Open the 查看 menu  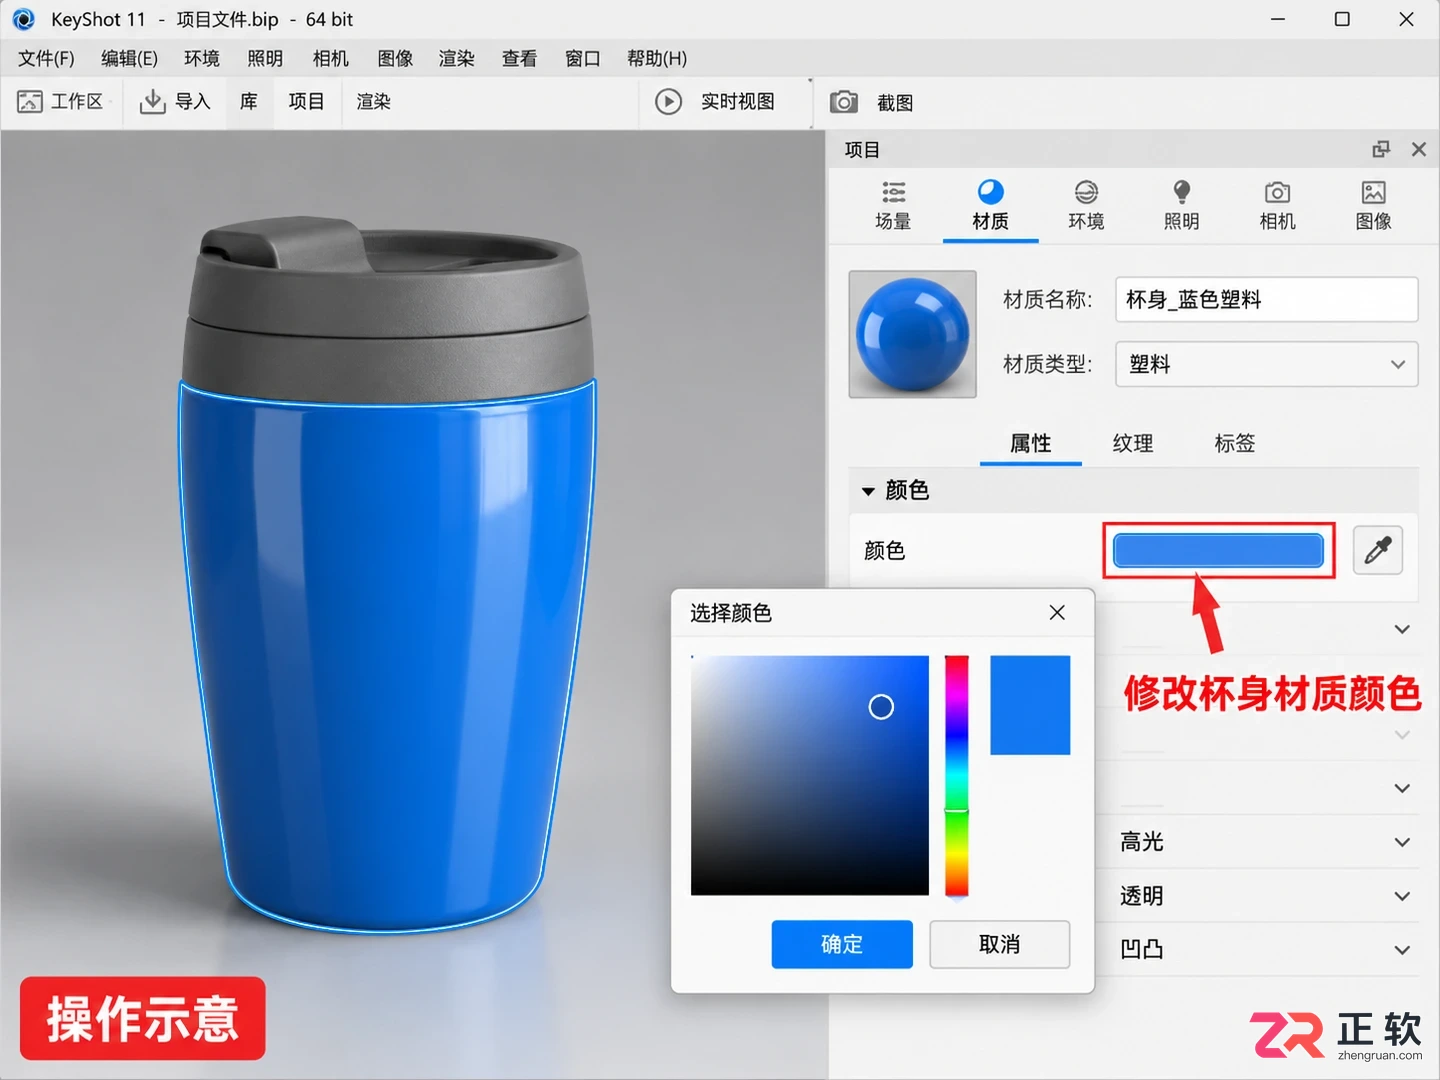519,58
